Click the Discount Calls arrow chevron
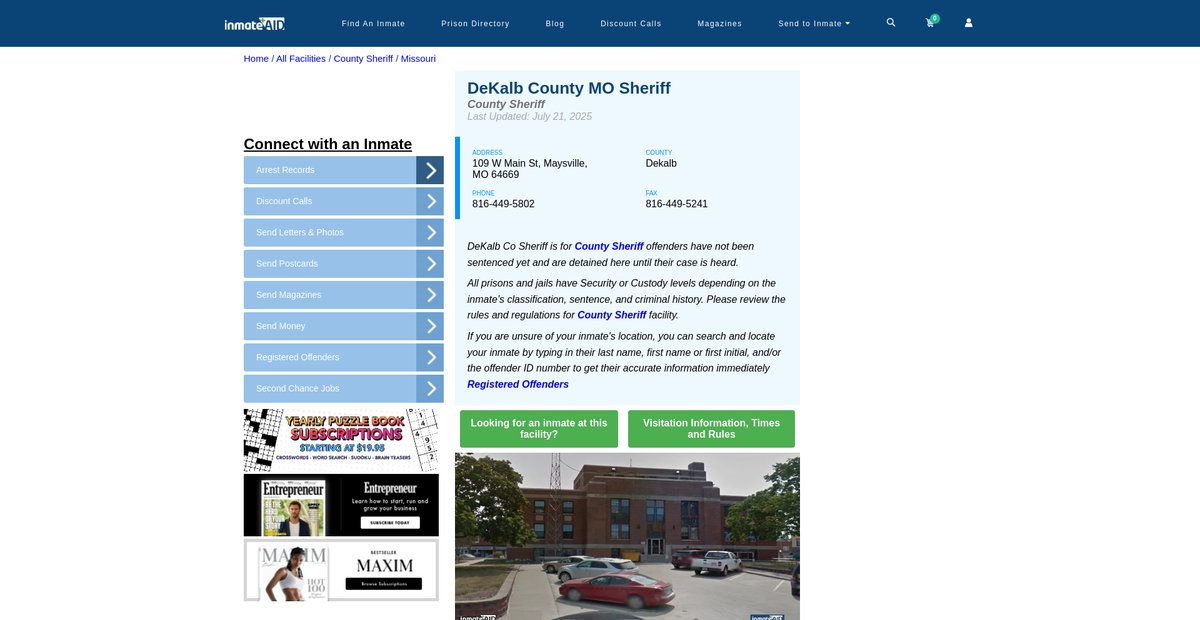 tap(430, 201)
